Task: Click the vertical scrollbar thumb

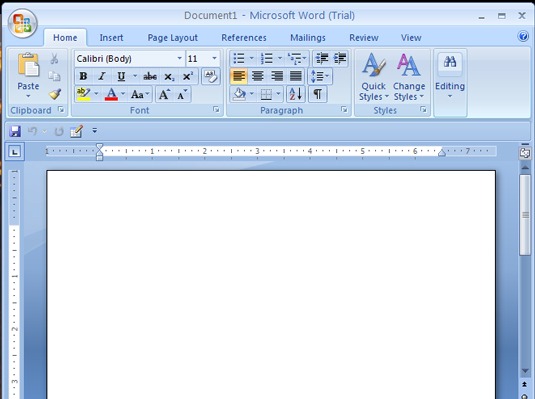Action: click(525, 215)
